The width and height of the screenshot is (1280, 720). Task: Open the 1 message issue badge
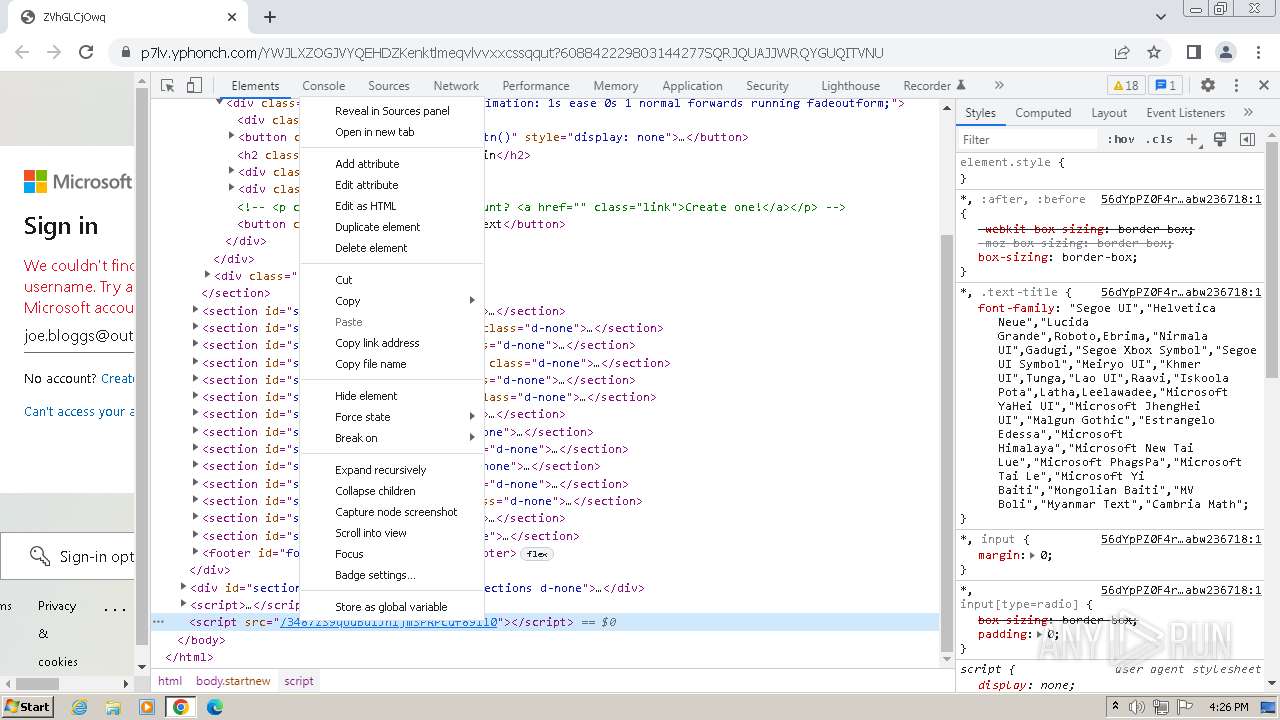[1166, 86]
